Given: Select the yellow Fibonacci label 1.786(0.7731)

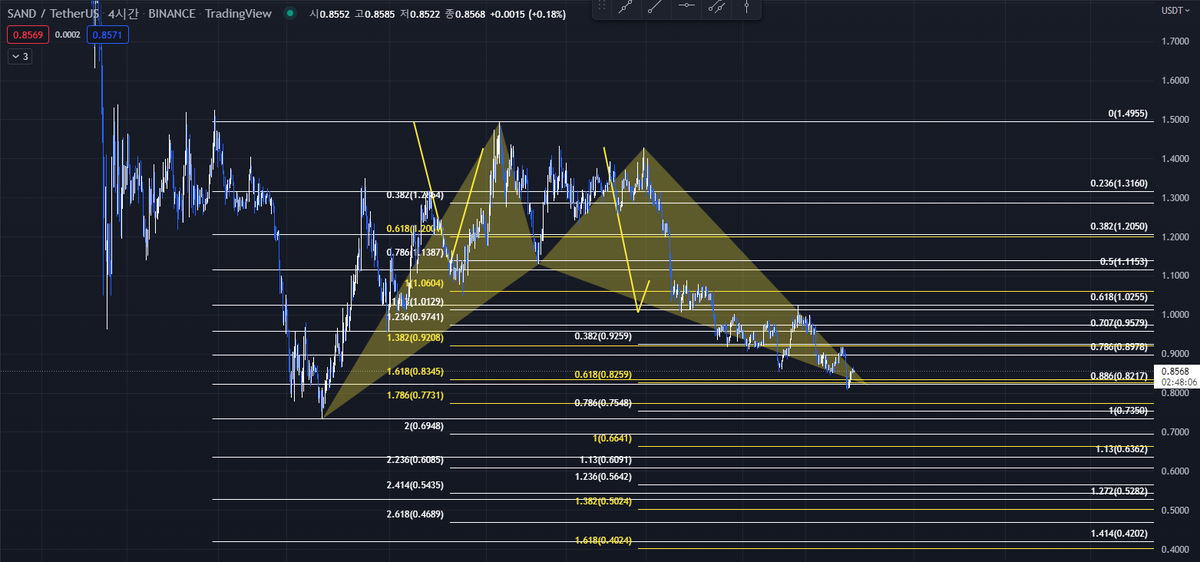Looking at the screenshot, I should point(415,396).
